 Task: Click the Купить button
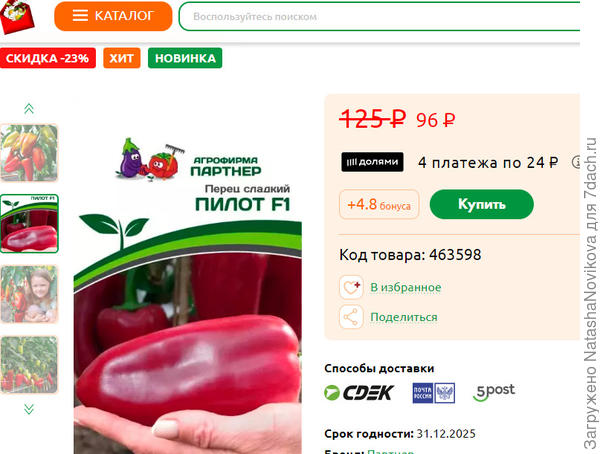point(481,204)
